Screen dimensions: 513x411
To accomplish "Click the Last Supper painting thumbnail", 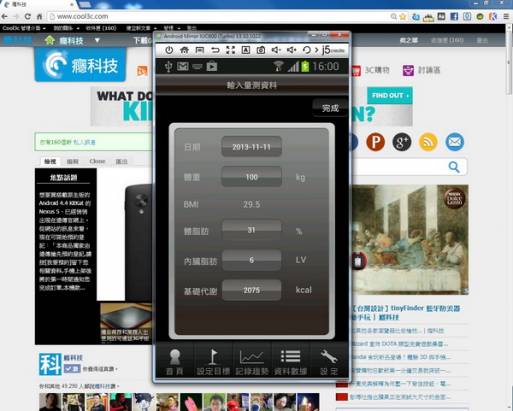I will pos(410,240).
